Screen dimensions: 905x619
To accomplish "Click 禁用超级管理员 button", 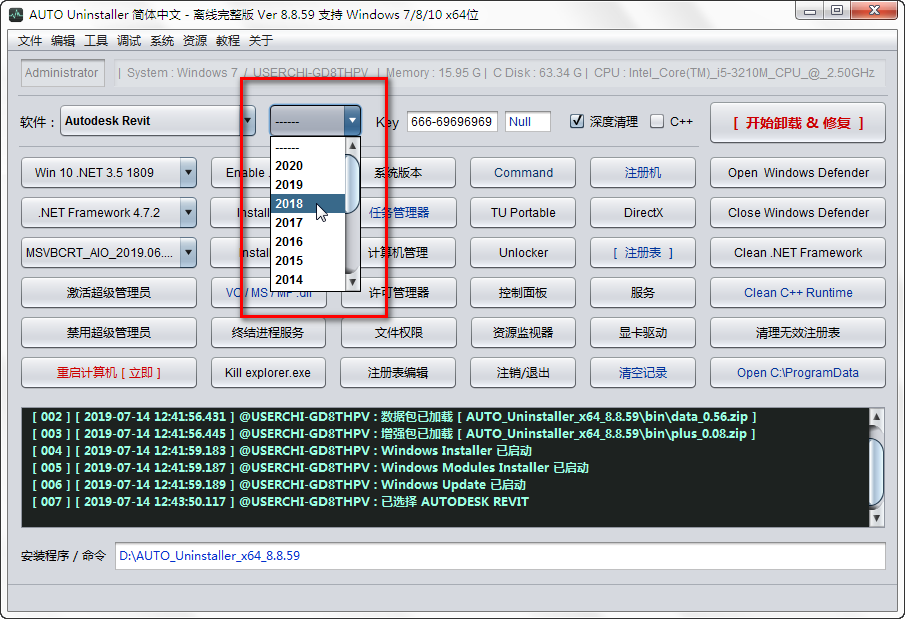I will [x=109, y=333].
